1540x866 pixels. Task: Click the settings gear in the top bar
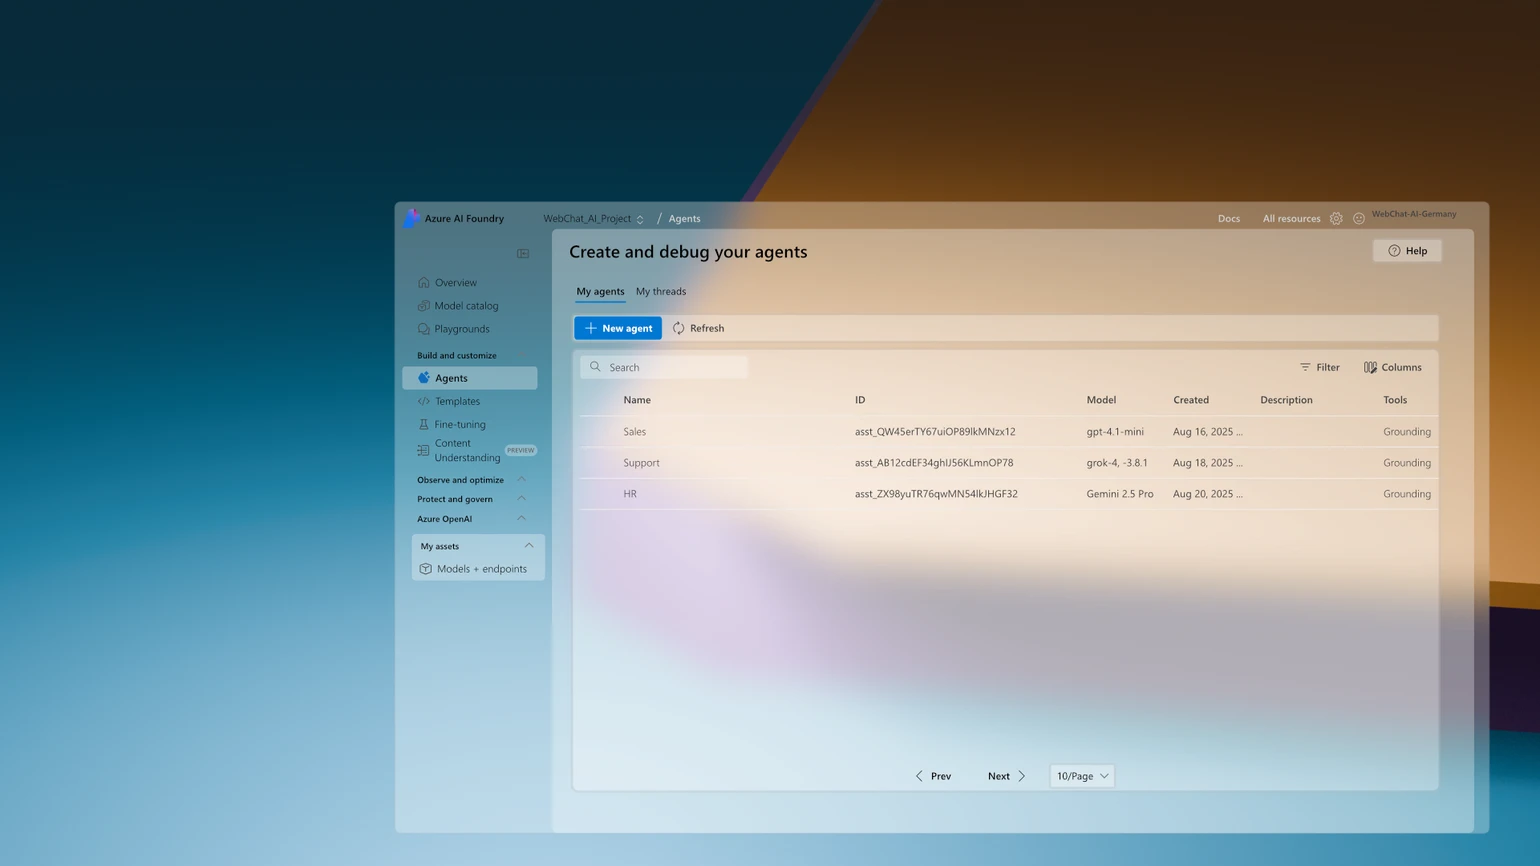[1336, 218]
